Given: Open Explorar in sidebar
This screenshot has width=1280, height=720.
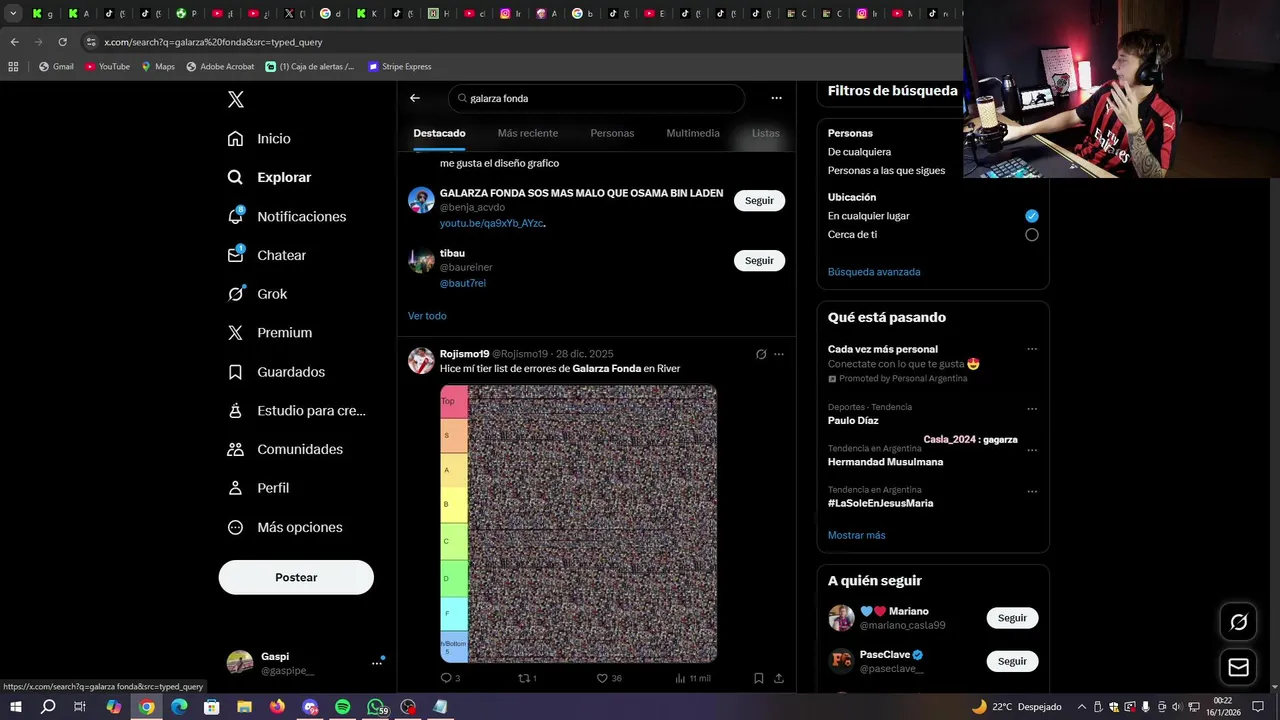Looking at the screenshot, I should pos(269,177).
